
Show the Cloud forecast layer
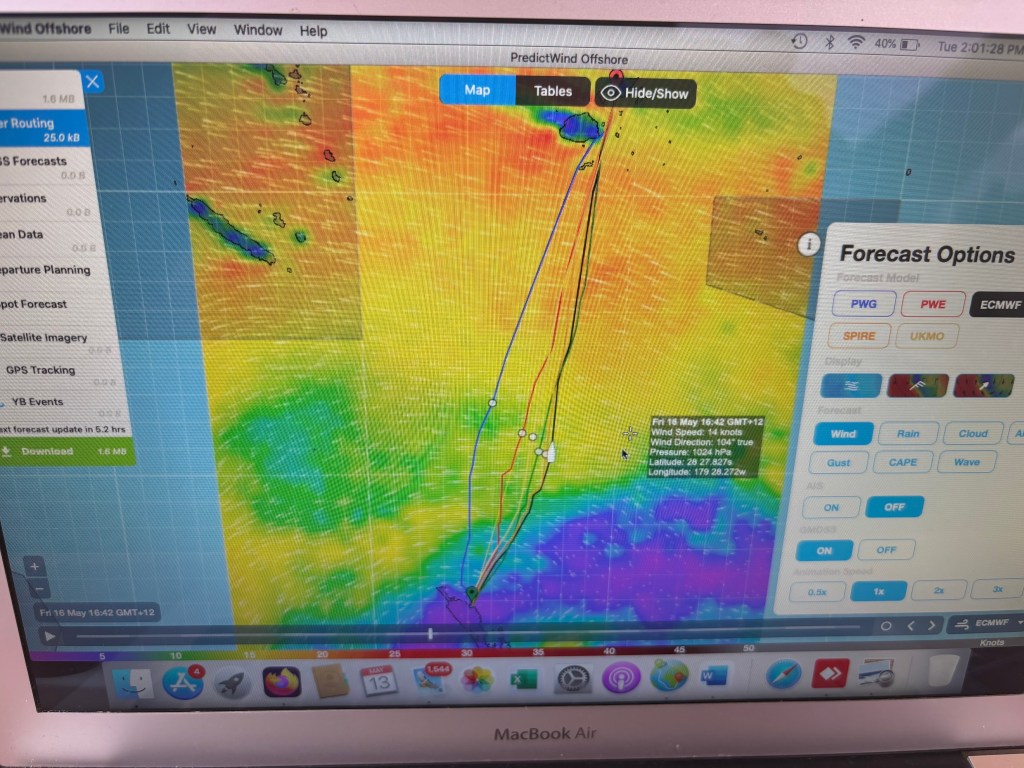coord(972,434)
